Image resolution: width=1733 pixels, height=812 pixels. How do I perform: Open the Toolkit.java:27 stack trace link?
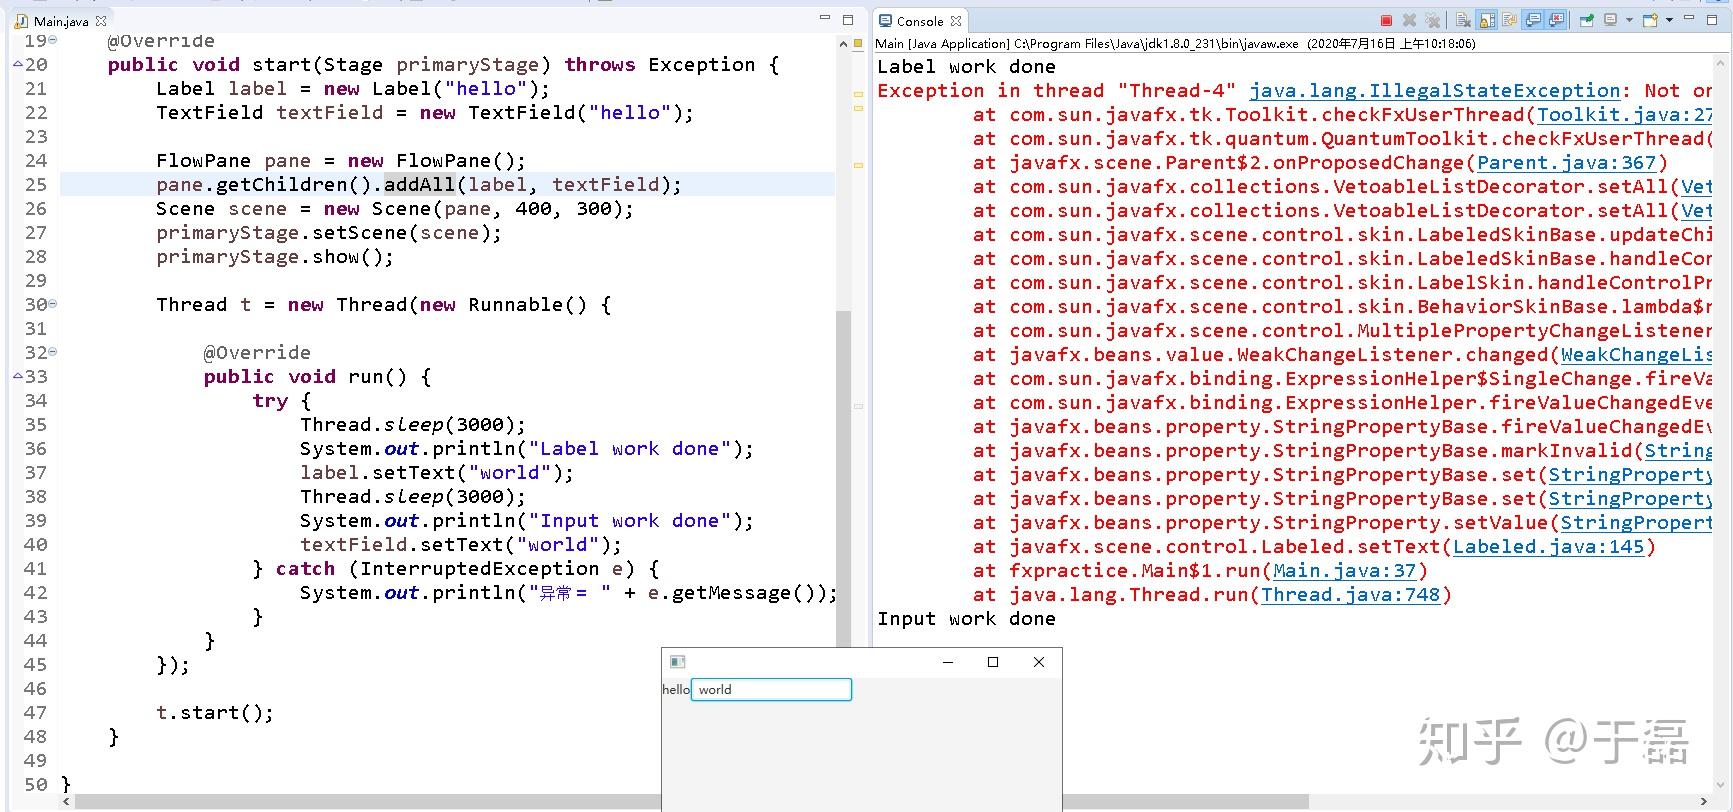(x=1624, y=115)
